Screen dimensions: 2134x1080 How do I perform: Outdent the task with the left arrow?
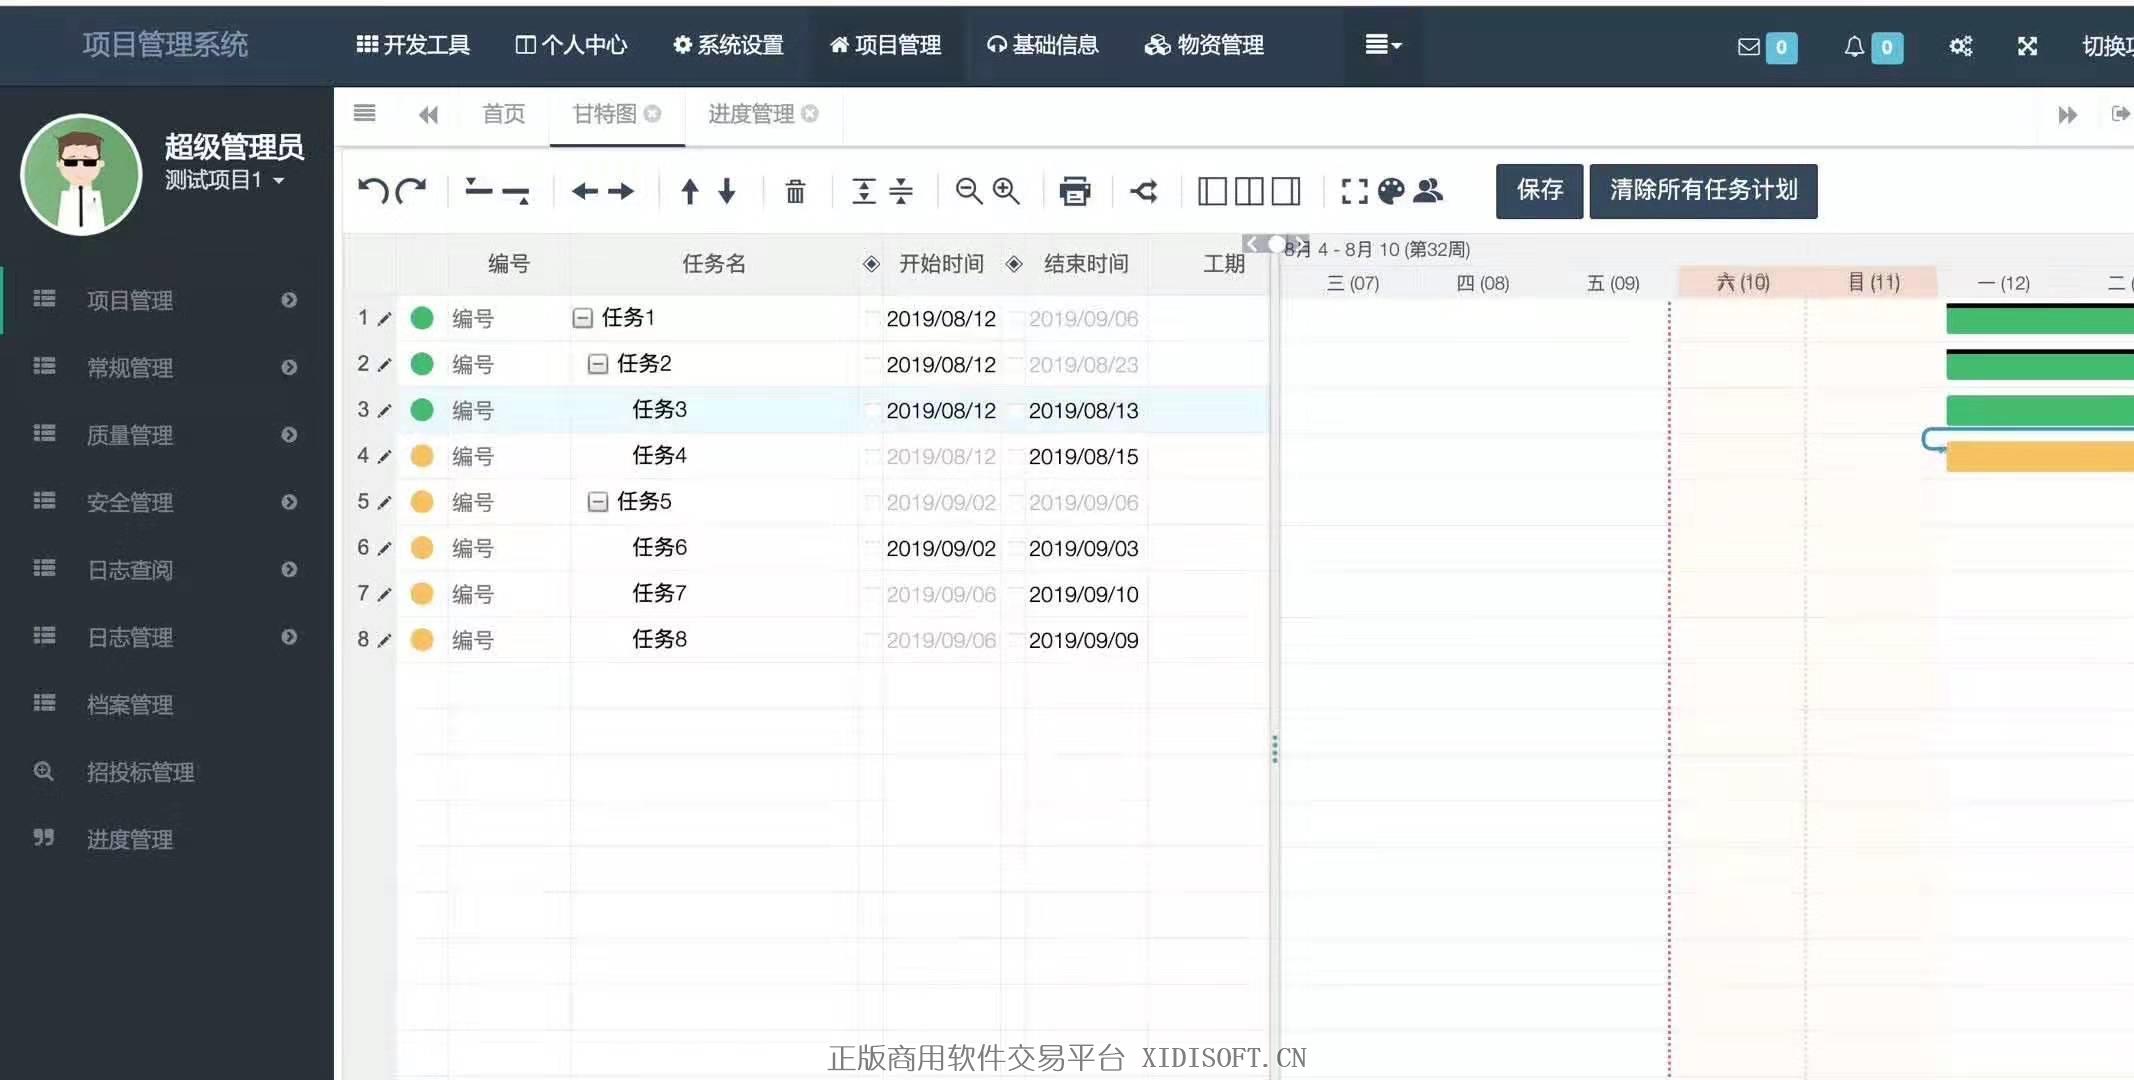pos(585,190)
